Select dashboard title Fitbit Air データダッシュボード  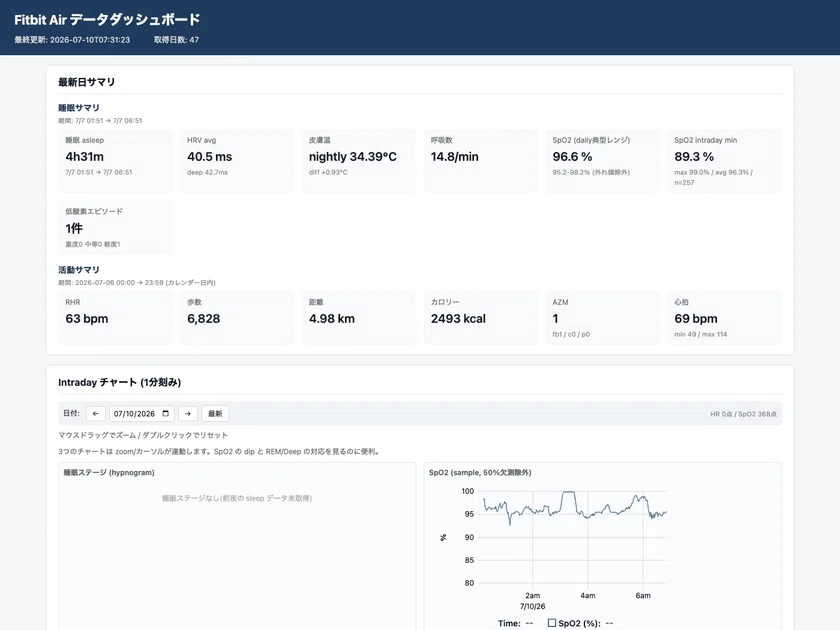107,20
